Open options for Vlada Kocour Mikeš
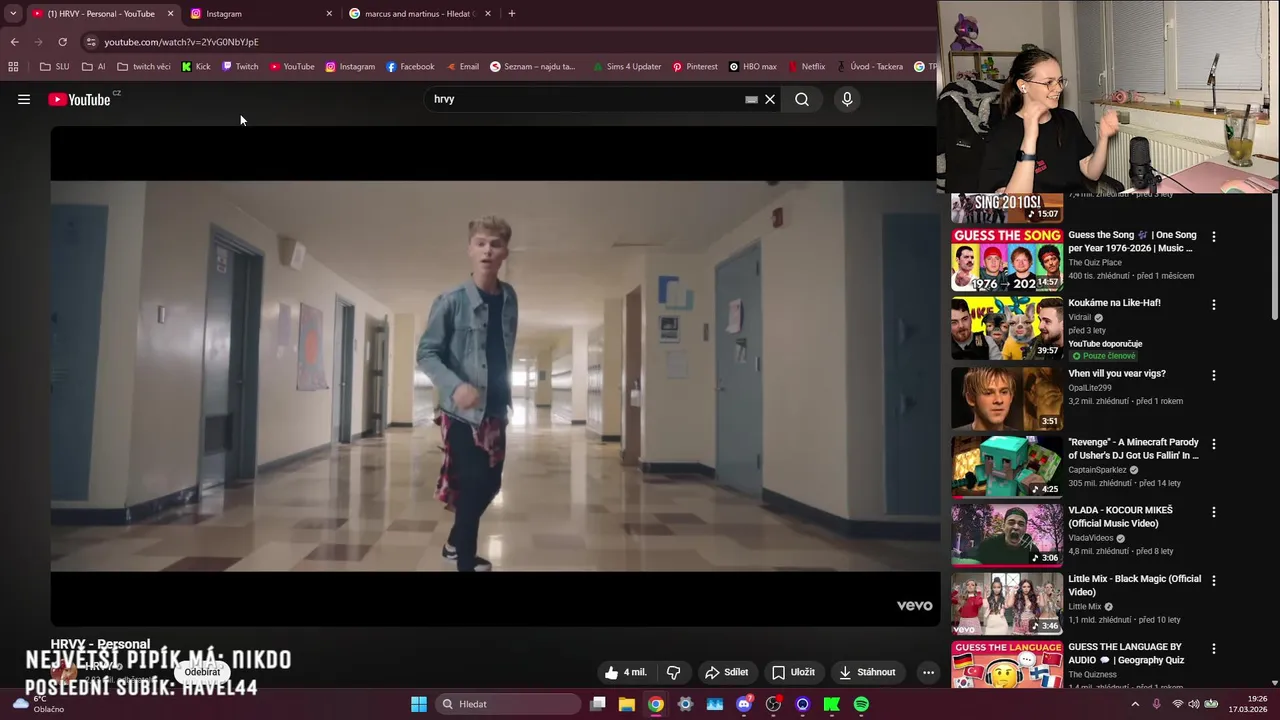This screenshot has width=1280, height=720. tap(1214, 511)
